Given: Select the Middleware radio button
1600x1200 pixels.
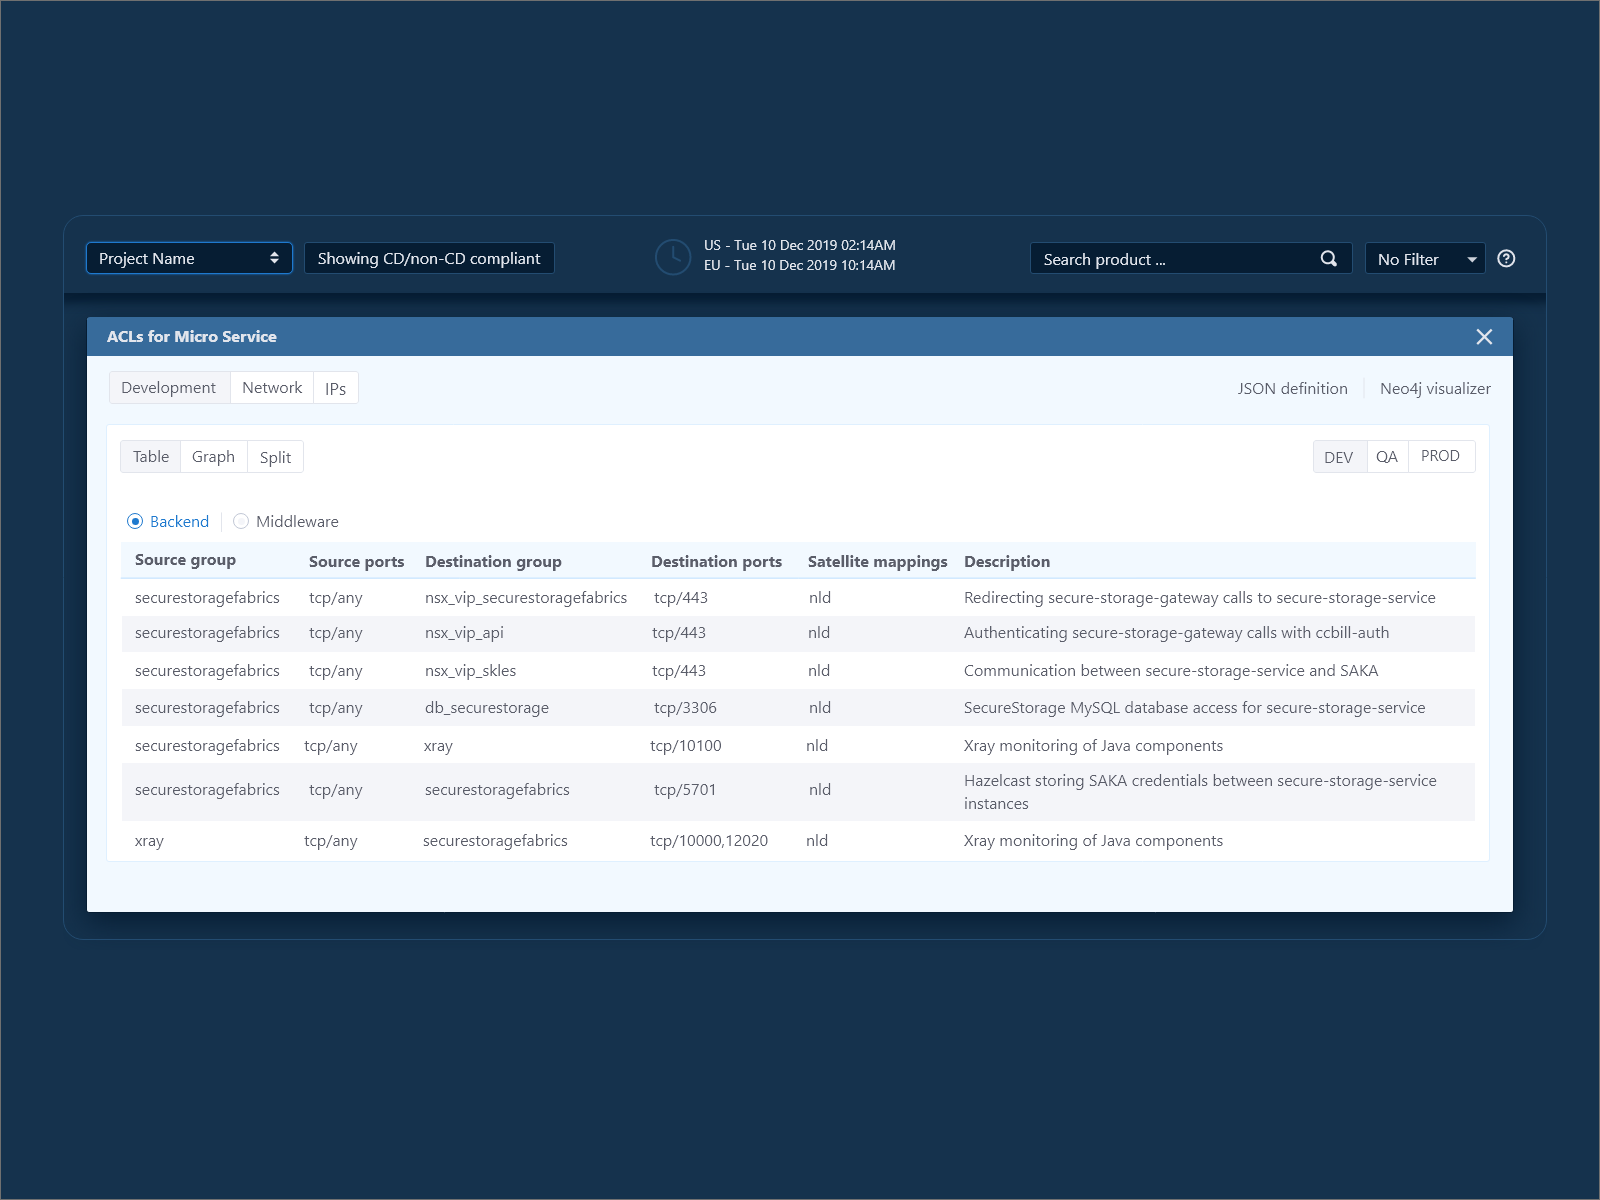Looking at the screenshot, I should (x=240, y=521).
